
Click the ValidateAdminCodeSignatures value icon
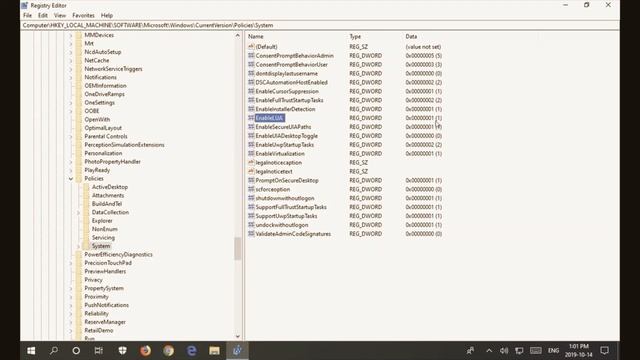(251, 234)
